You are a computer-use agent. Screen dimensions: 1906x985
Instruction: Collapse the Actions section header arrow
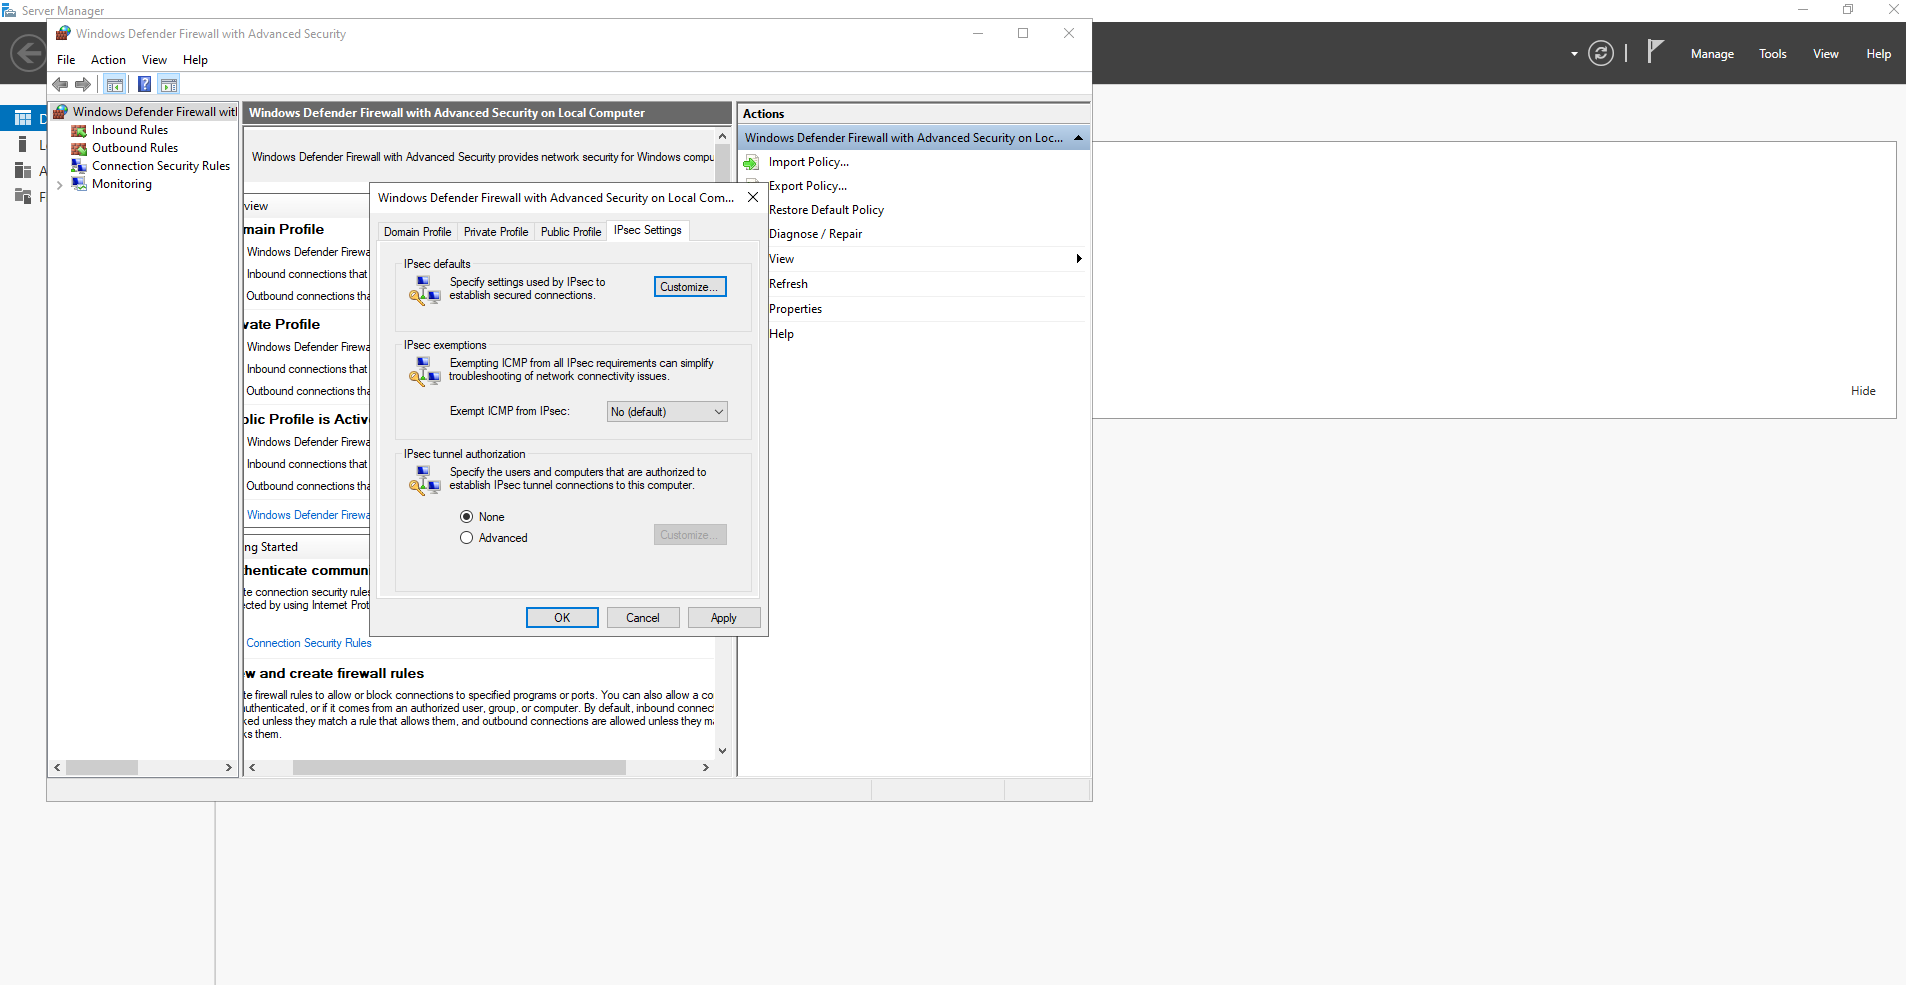tap(1078, 138)
